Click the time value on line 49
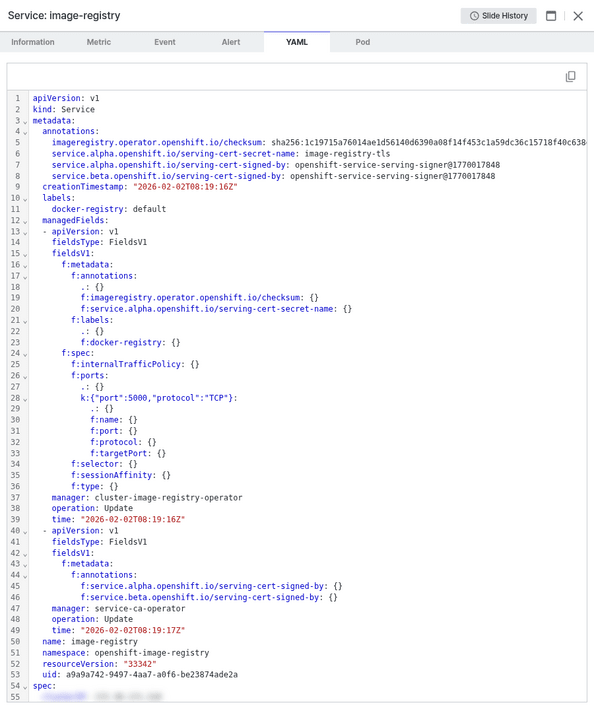The image size is (594, 713). [133, 630]
